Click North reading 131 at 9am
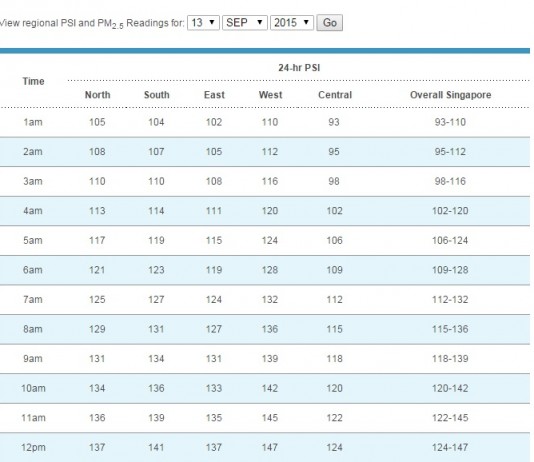This screenshot has width=534, height=462. [x=97, y=359]
